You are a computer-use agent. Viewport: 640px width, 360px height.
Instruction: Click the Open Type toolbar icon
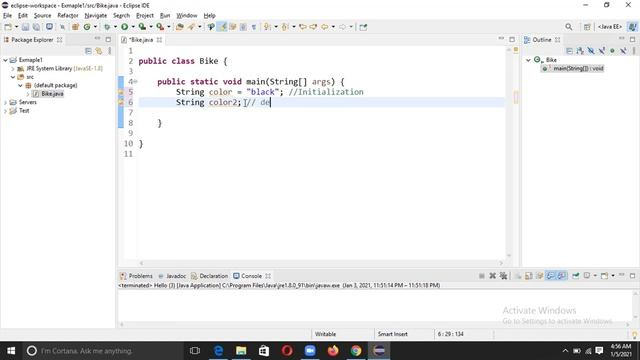(x=180, y=27)
